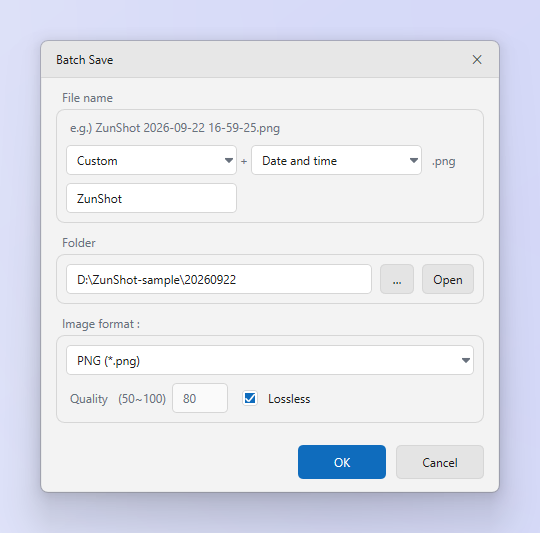
Task: Click the Image format label
Action: tap(101, 324)
